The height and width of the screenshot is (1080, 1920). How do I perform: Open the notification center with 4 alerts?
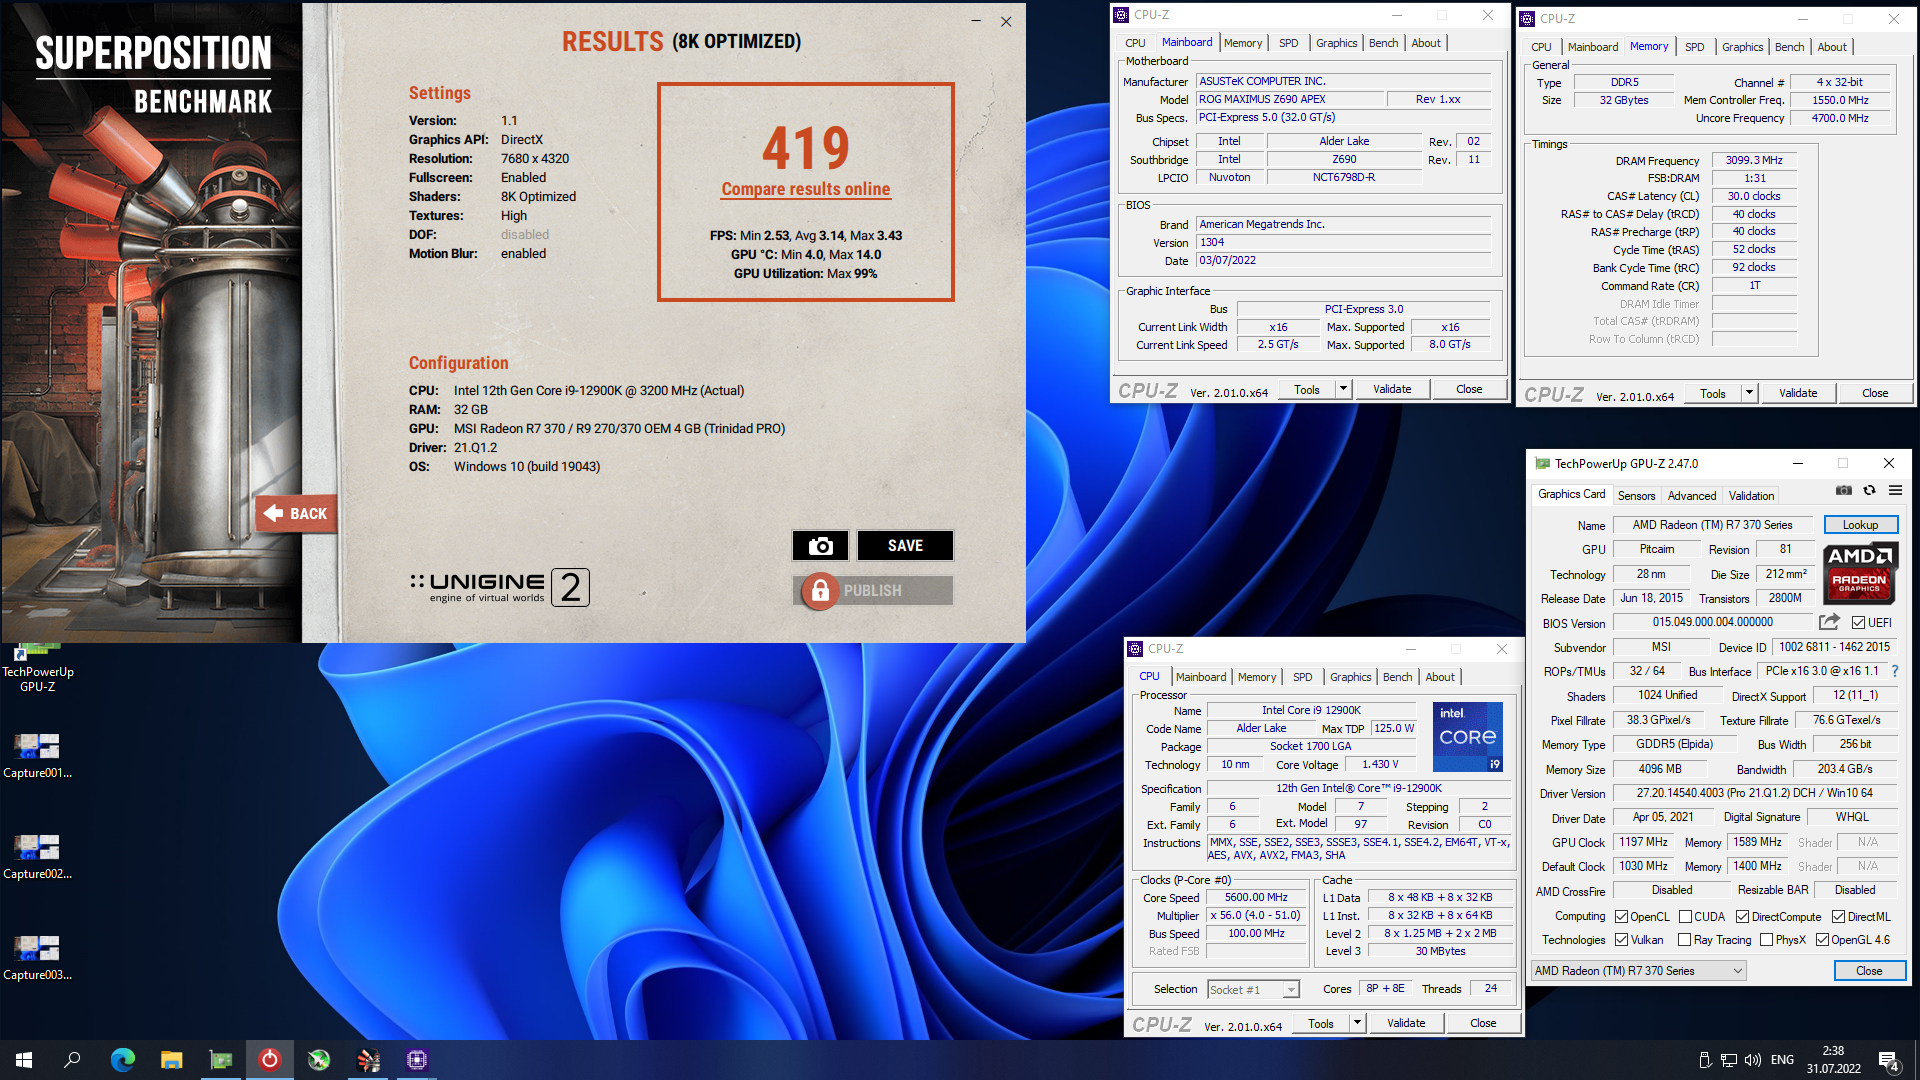pyautogui.click(x=1889, y=1061)
